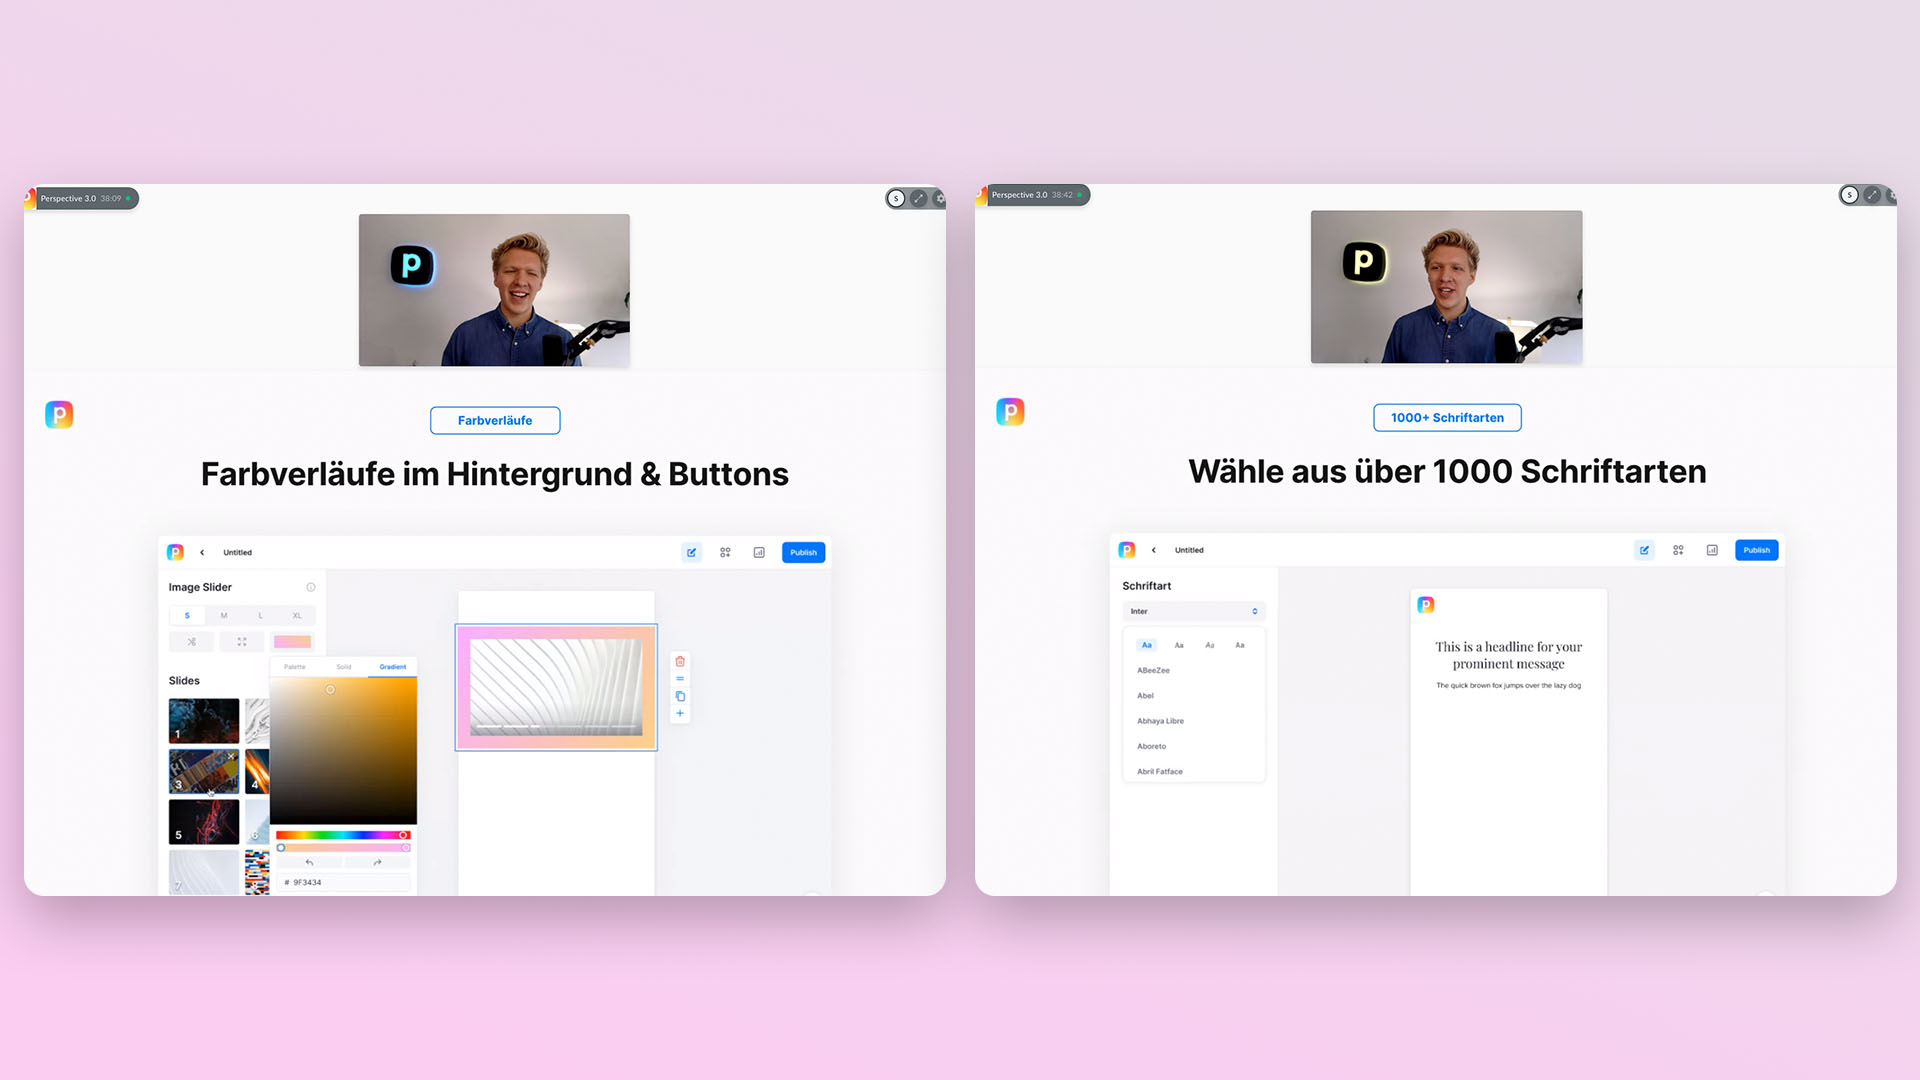1920x1080 pixels.
Task: Toggle shuffle option in Image Slider
Action: (191, 642)
